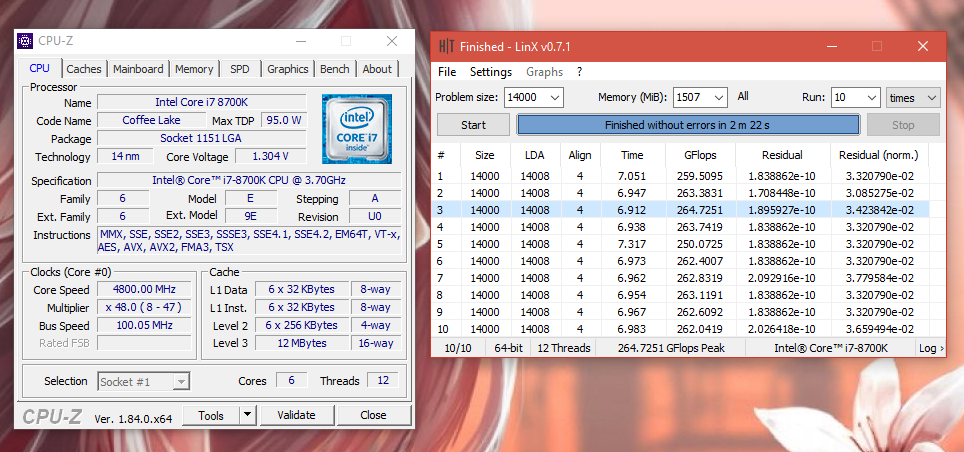Switch to the SPD tab
964x452 pixels.
point(240,69)
